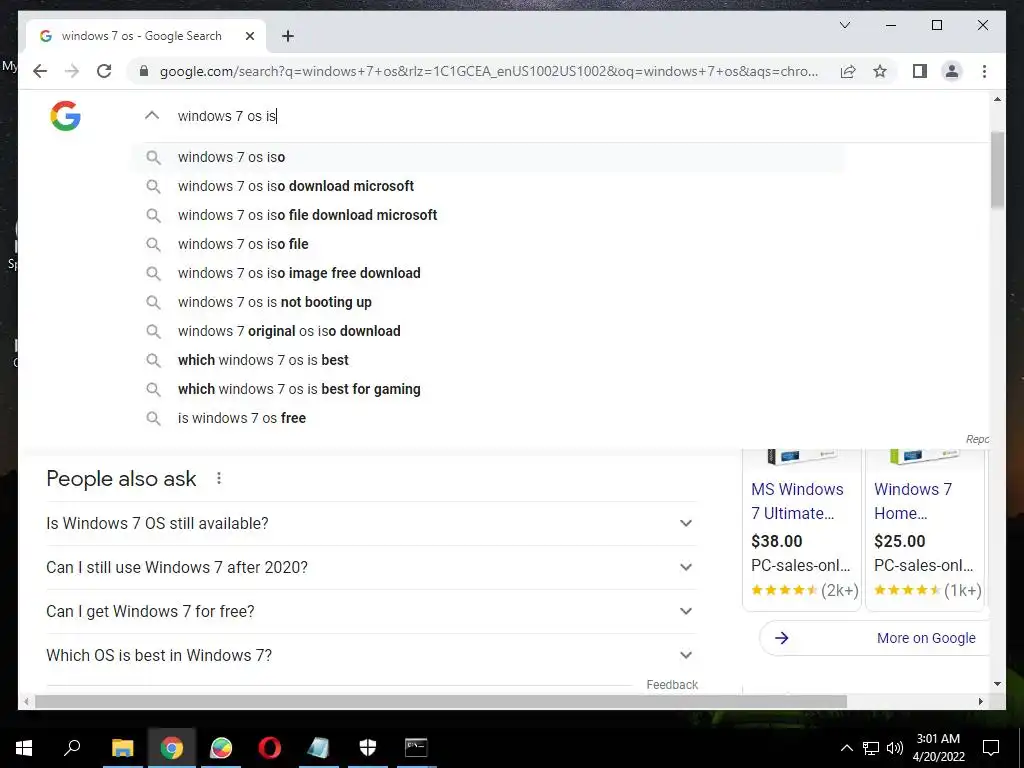Click the Chrome taskbar icon
This screenshot has width=1024, height=768.
[x=172, y=748]
